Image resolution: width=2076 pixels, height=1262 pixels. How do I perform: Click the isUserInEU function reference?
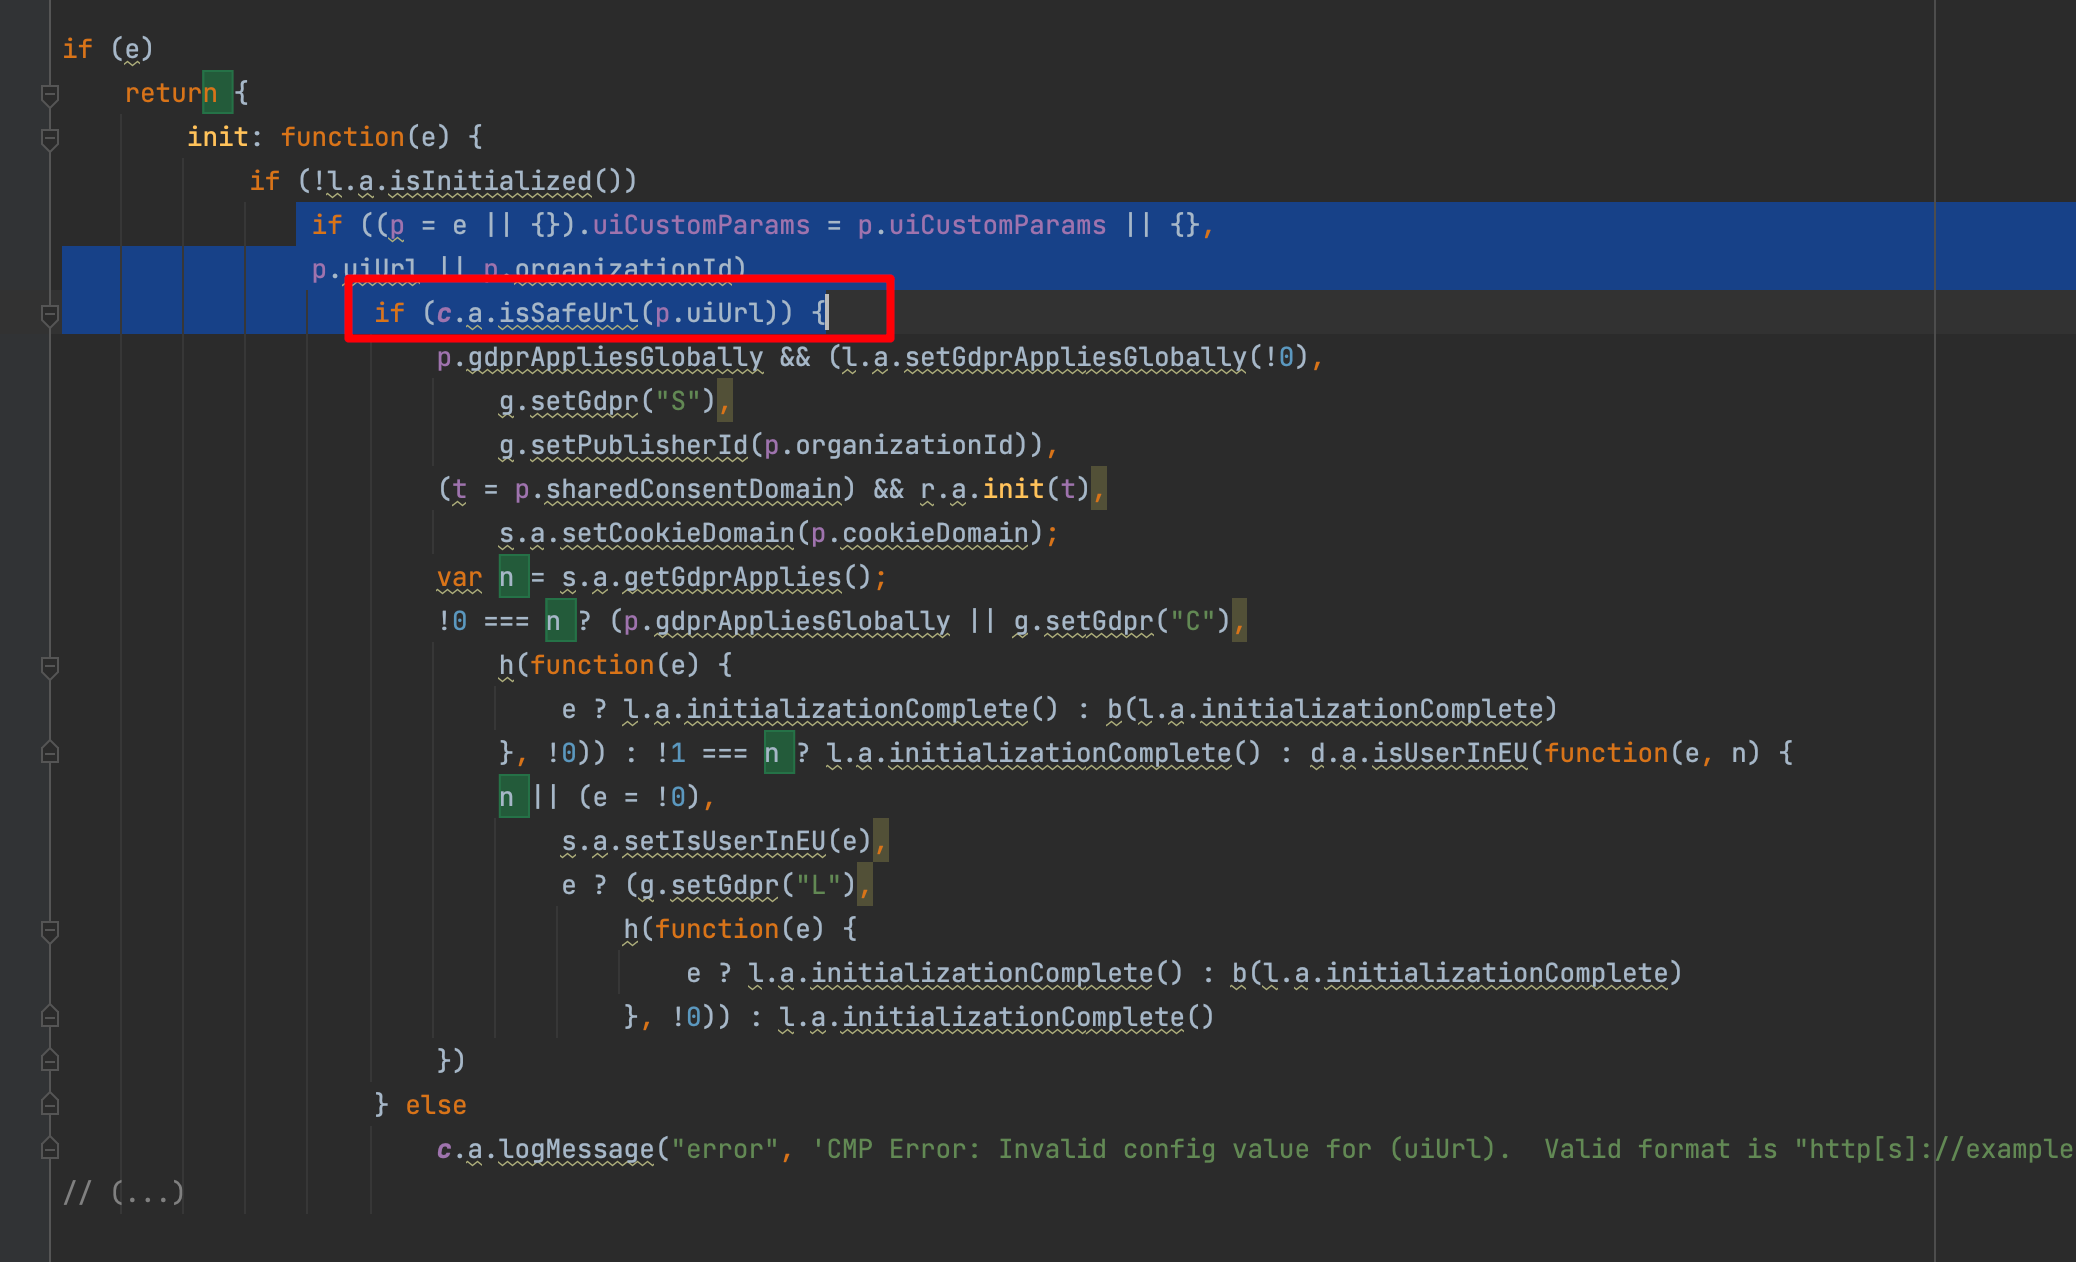(1449, 753)
